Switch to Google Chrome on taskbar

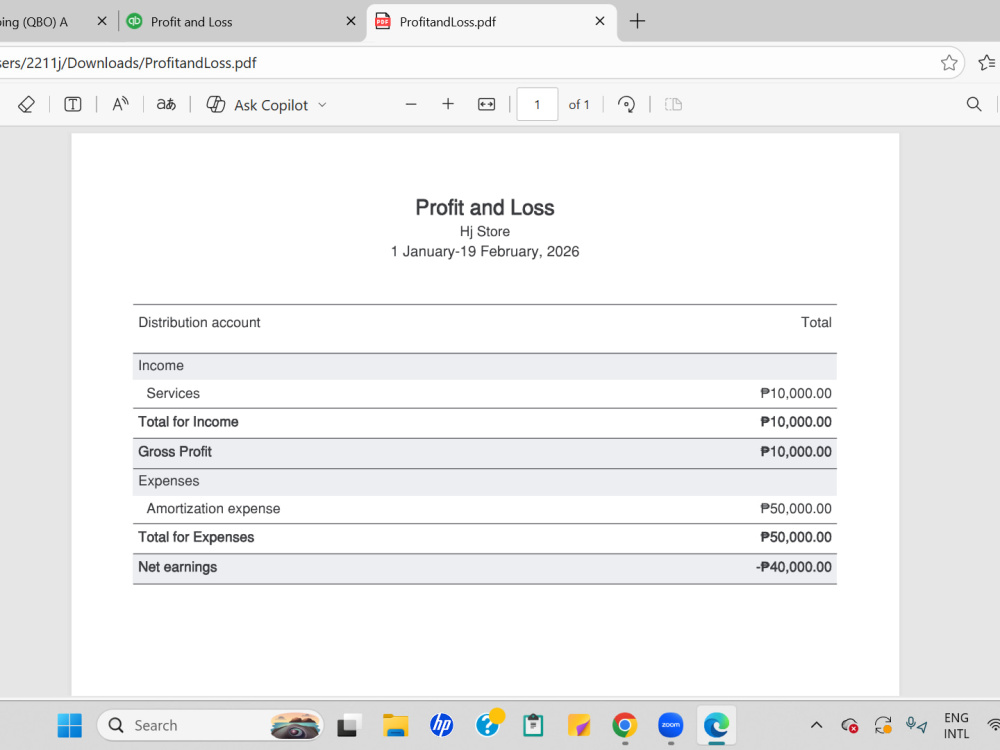point(625,725)
